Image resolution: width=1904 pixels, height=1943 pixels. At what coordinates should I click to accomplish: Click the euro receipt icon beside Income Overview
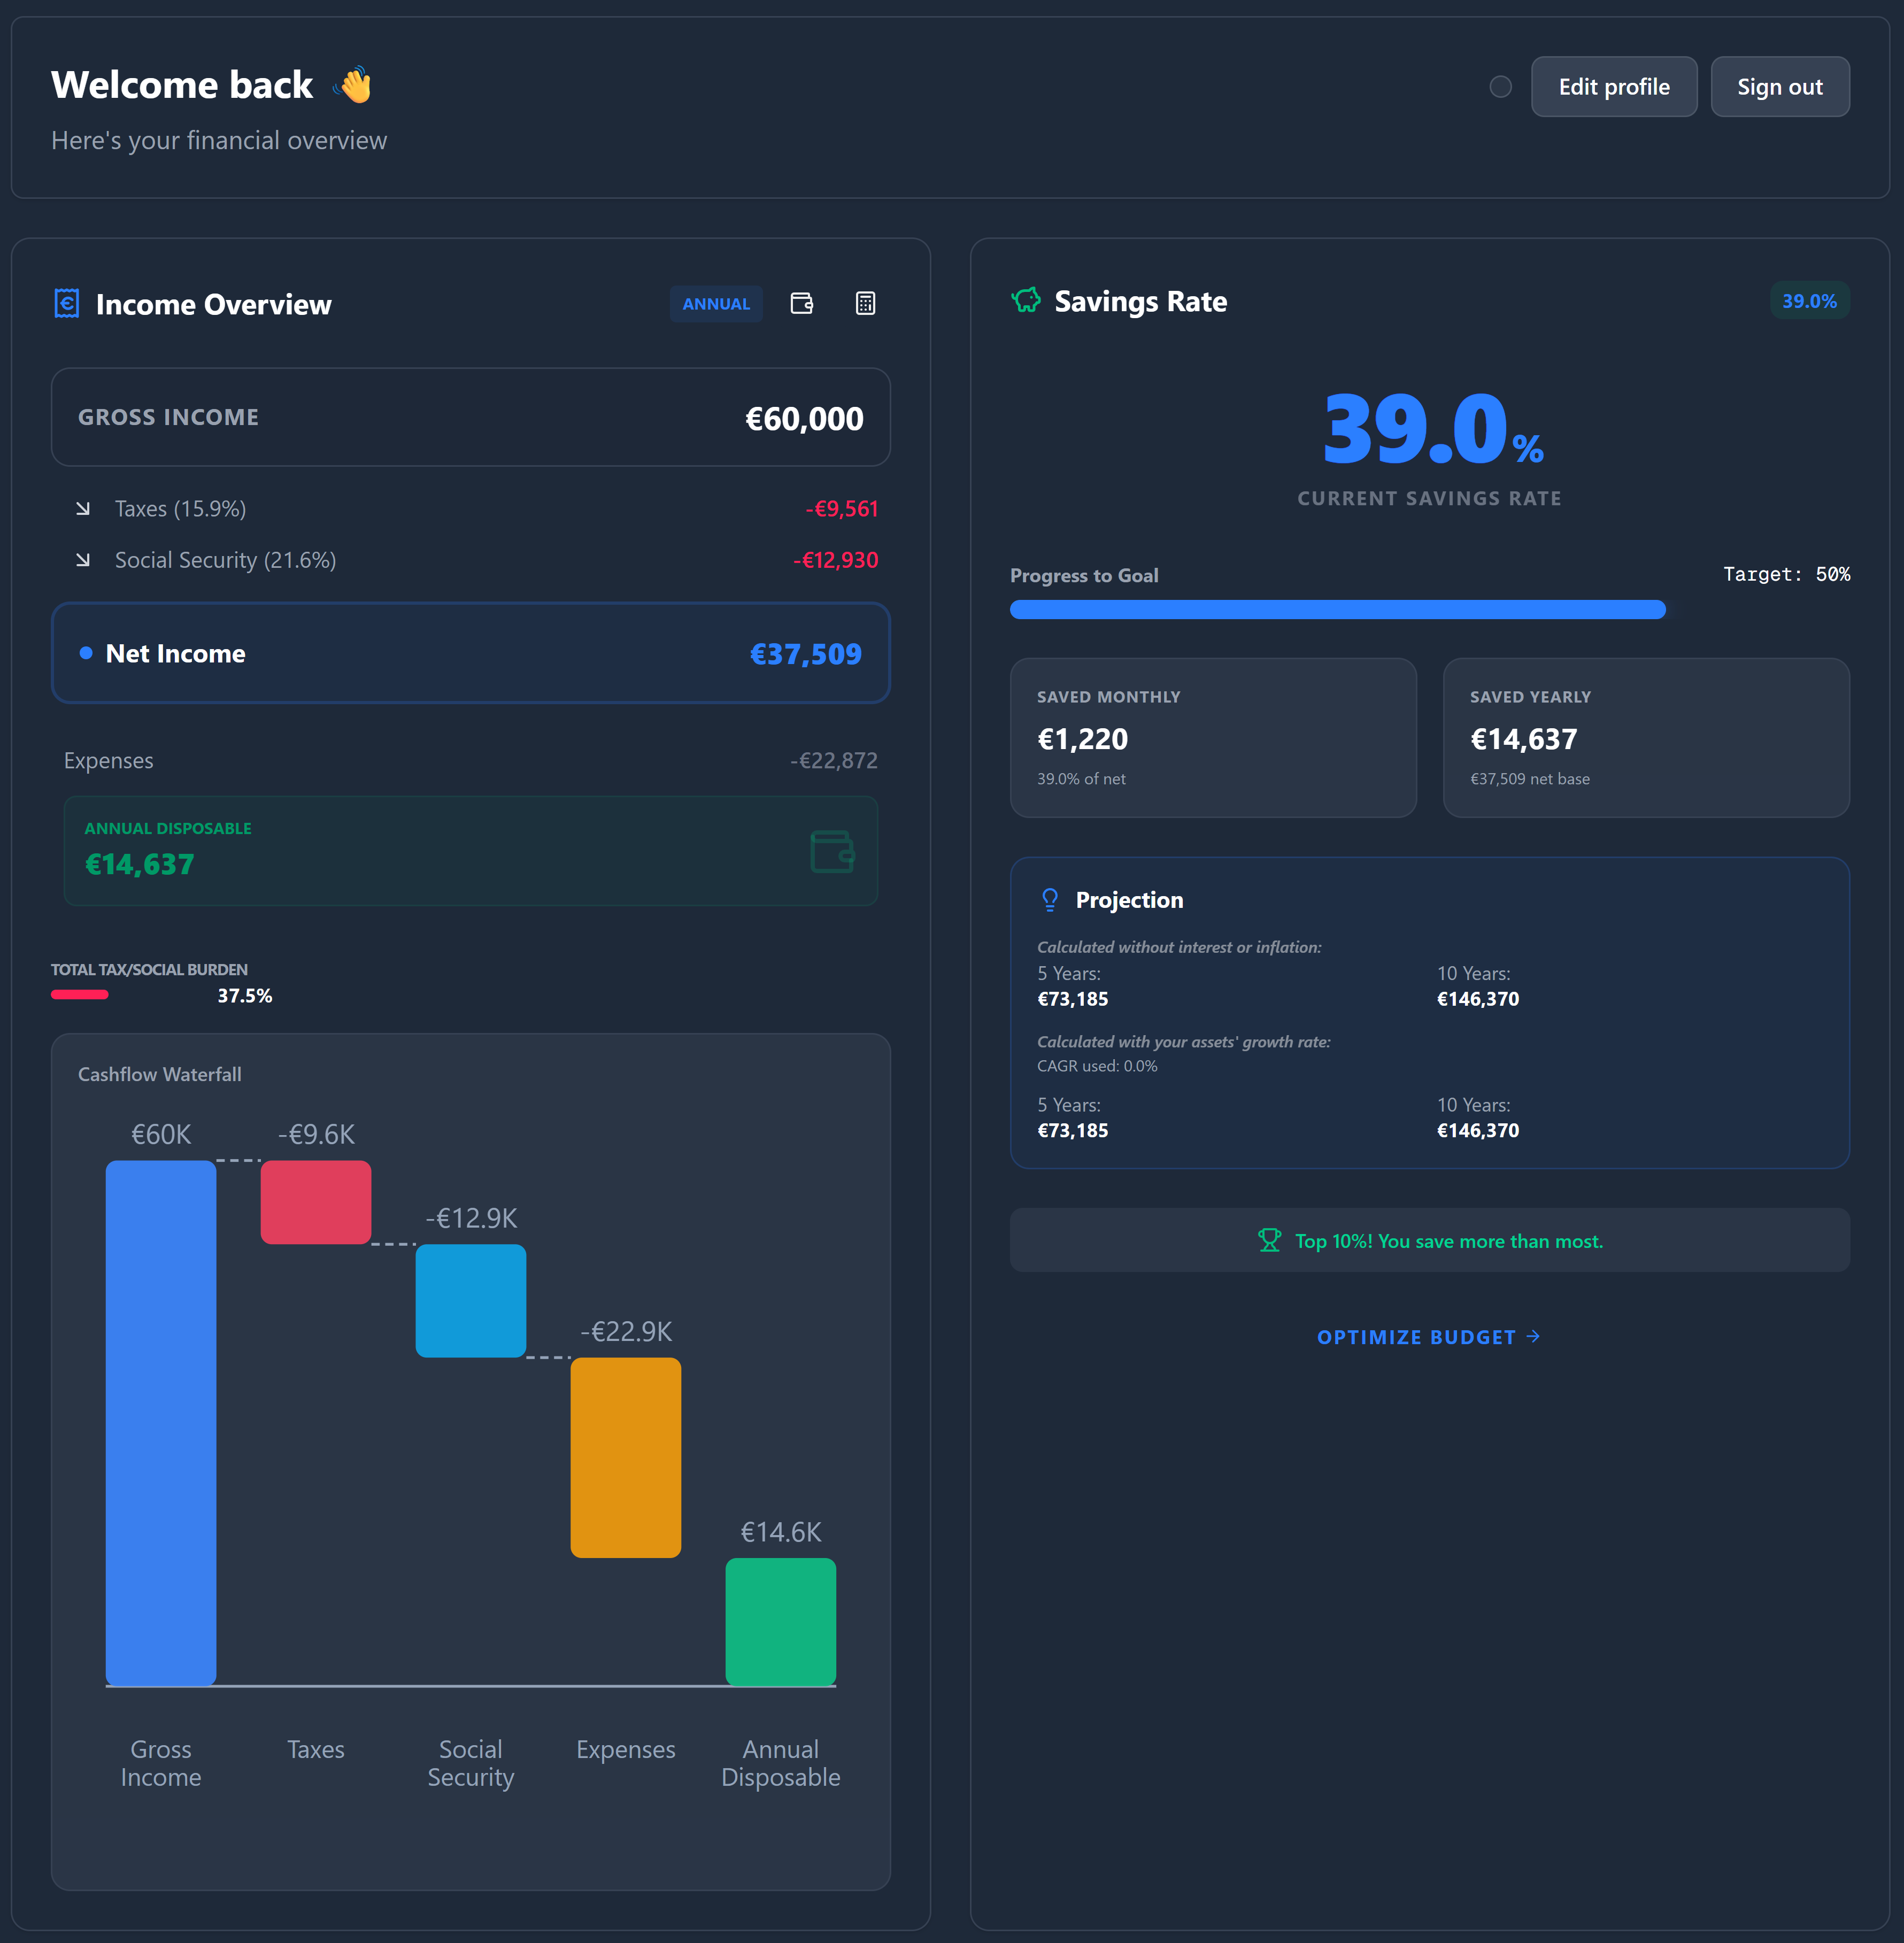[67, 303]
